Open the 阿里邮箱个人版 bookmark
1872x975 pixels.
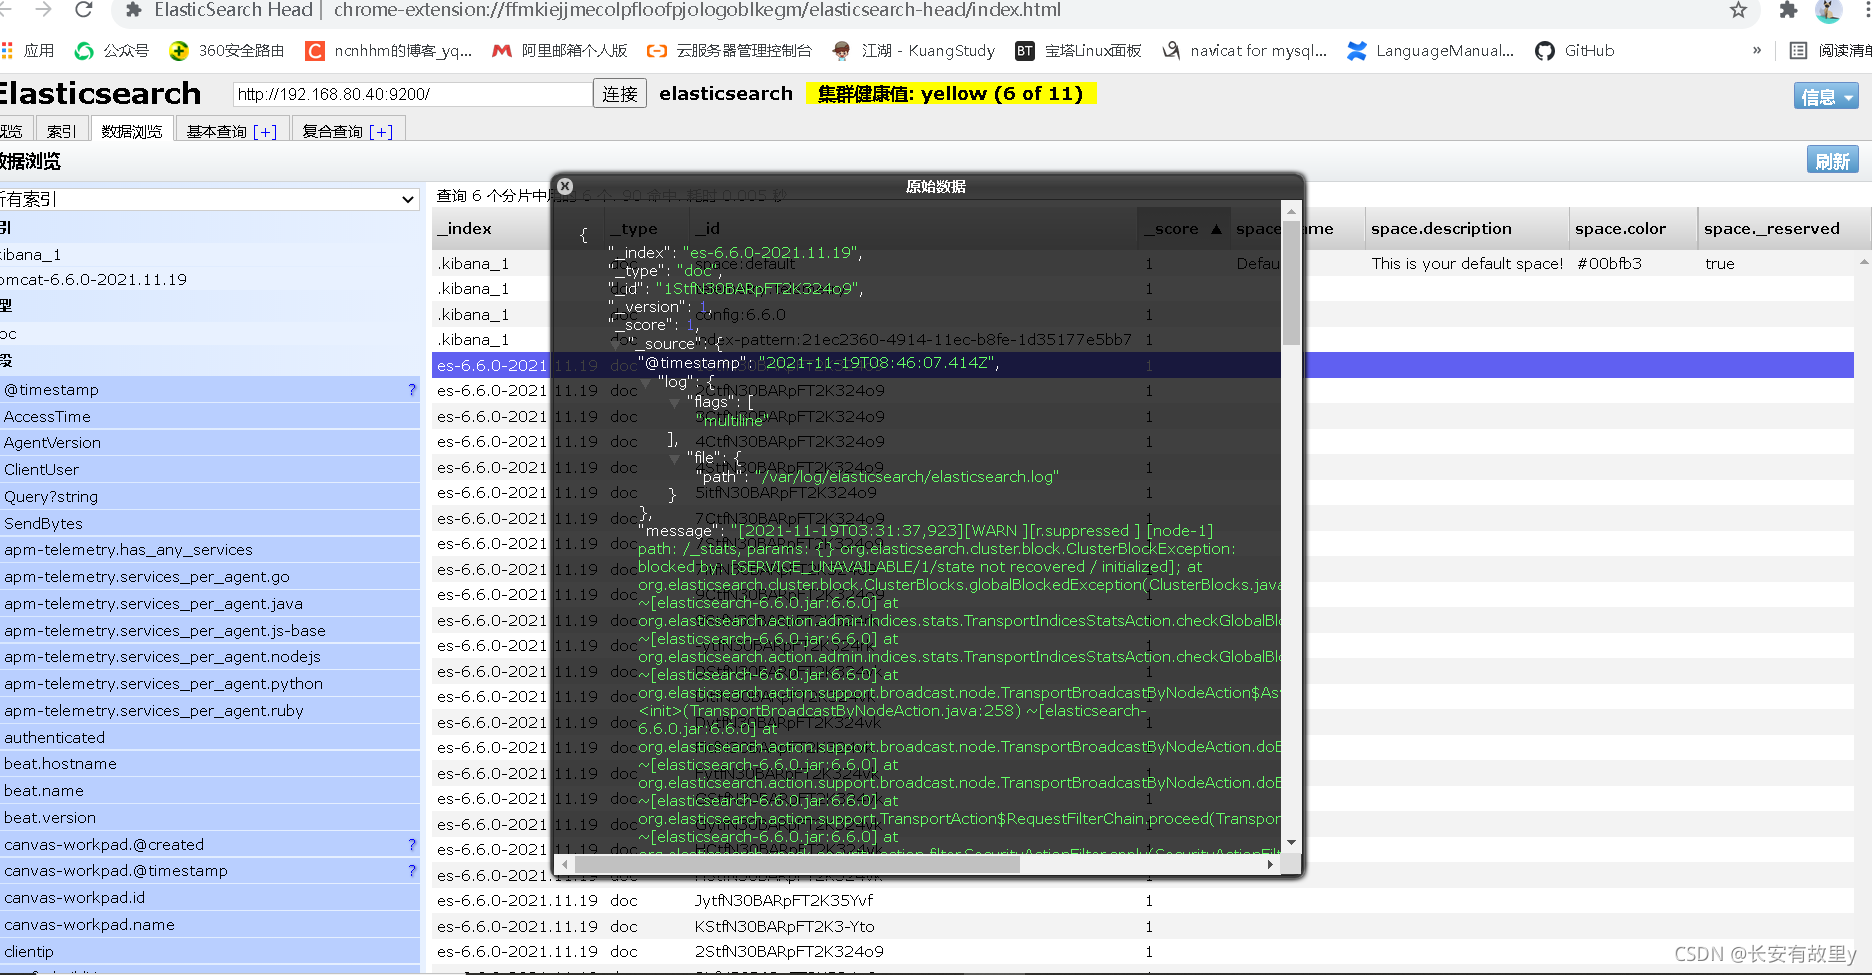coord(560,51)
